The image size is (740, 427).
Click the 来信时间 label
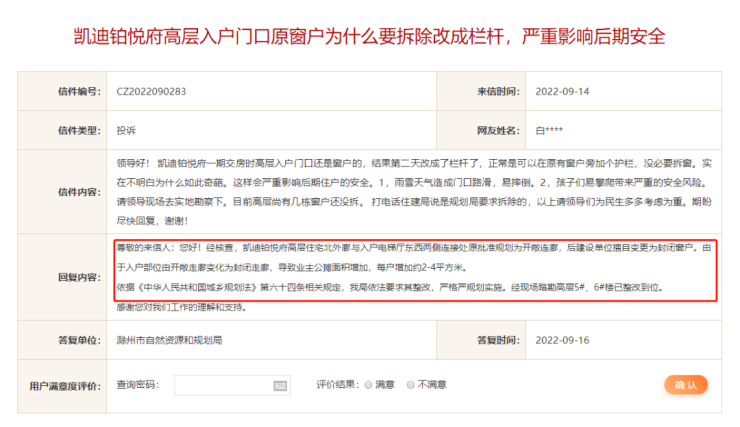(498, 92)
